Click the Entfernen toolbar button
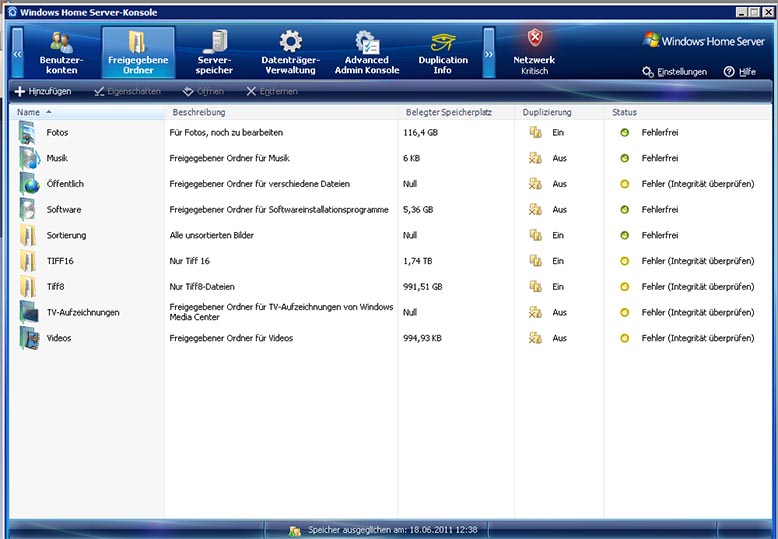 272,91
